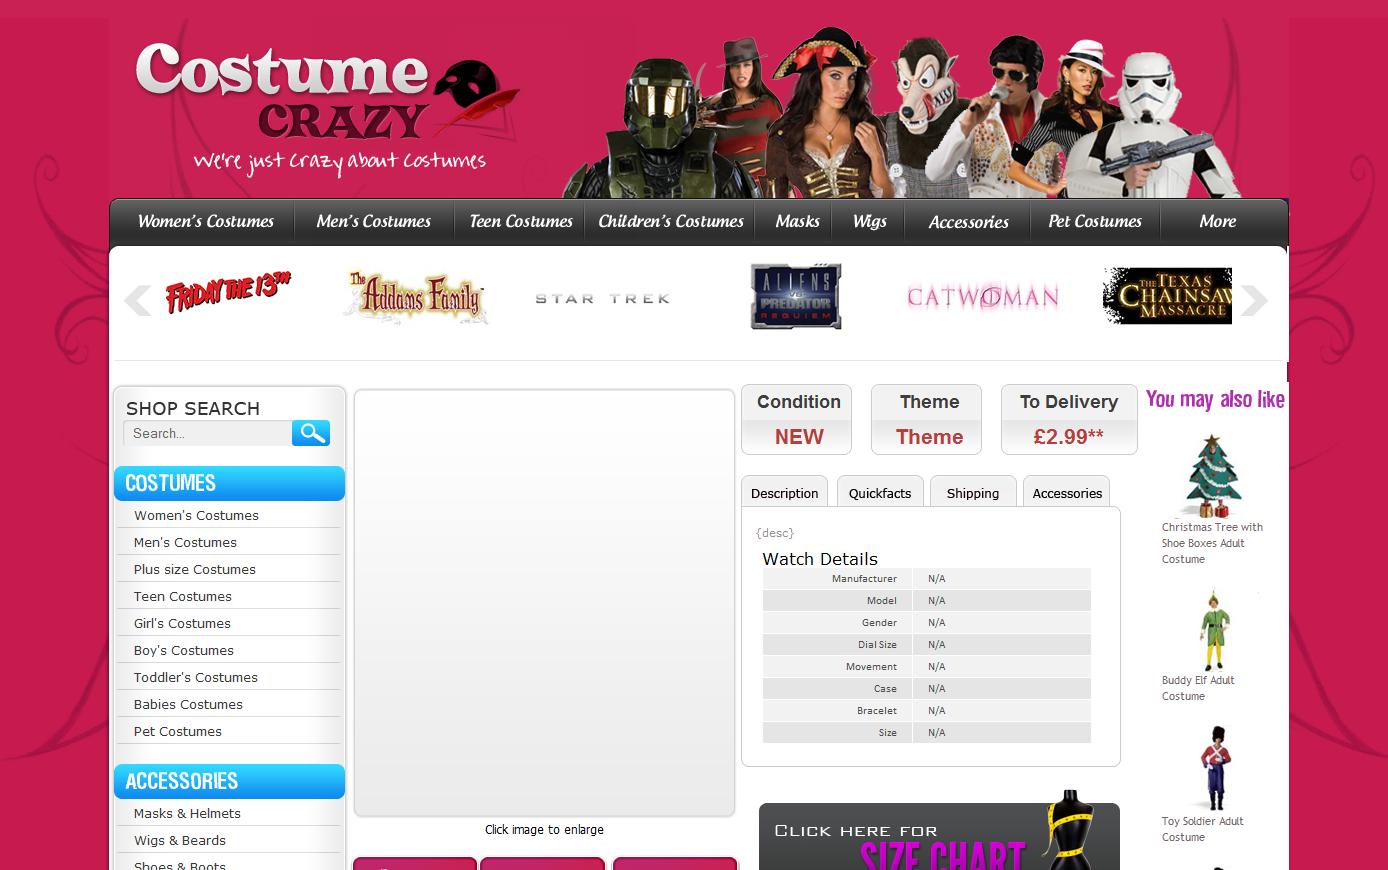Open the Catwoman brand logo
Screen dimensions: 1388x870
pyautogui.click(x=982, y=297)
